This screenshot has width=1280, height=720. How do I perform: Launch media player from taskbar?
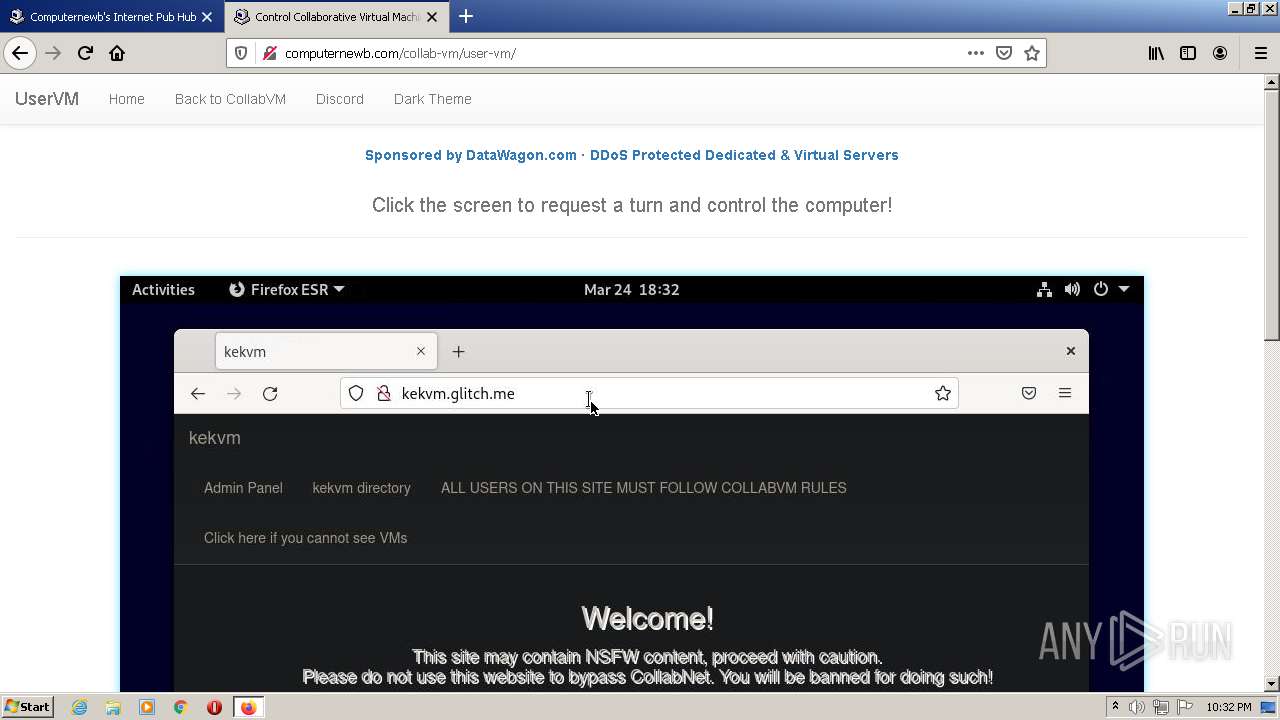tap(147, 707)
